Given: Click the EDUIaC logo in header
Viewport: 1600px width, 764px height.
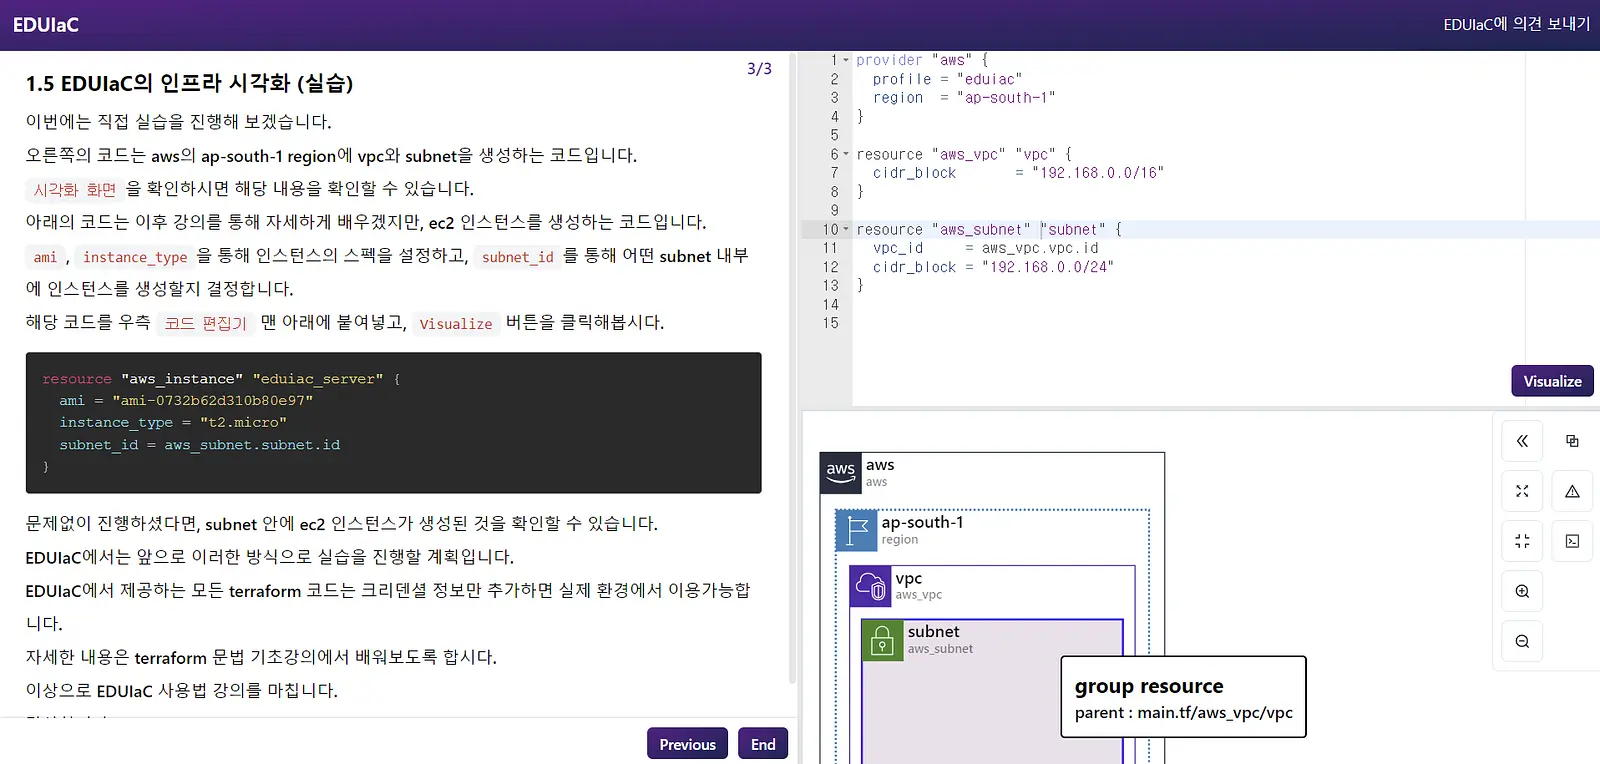Looking at the screenshot, I should [46, 25].
